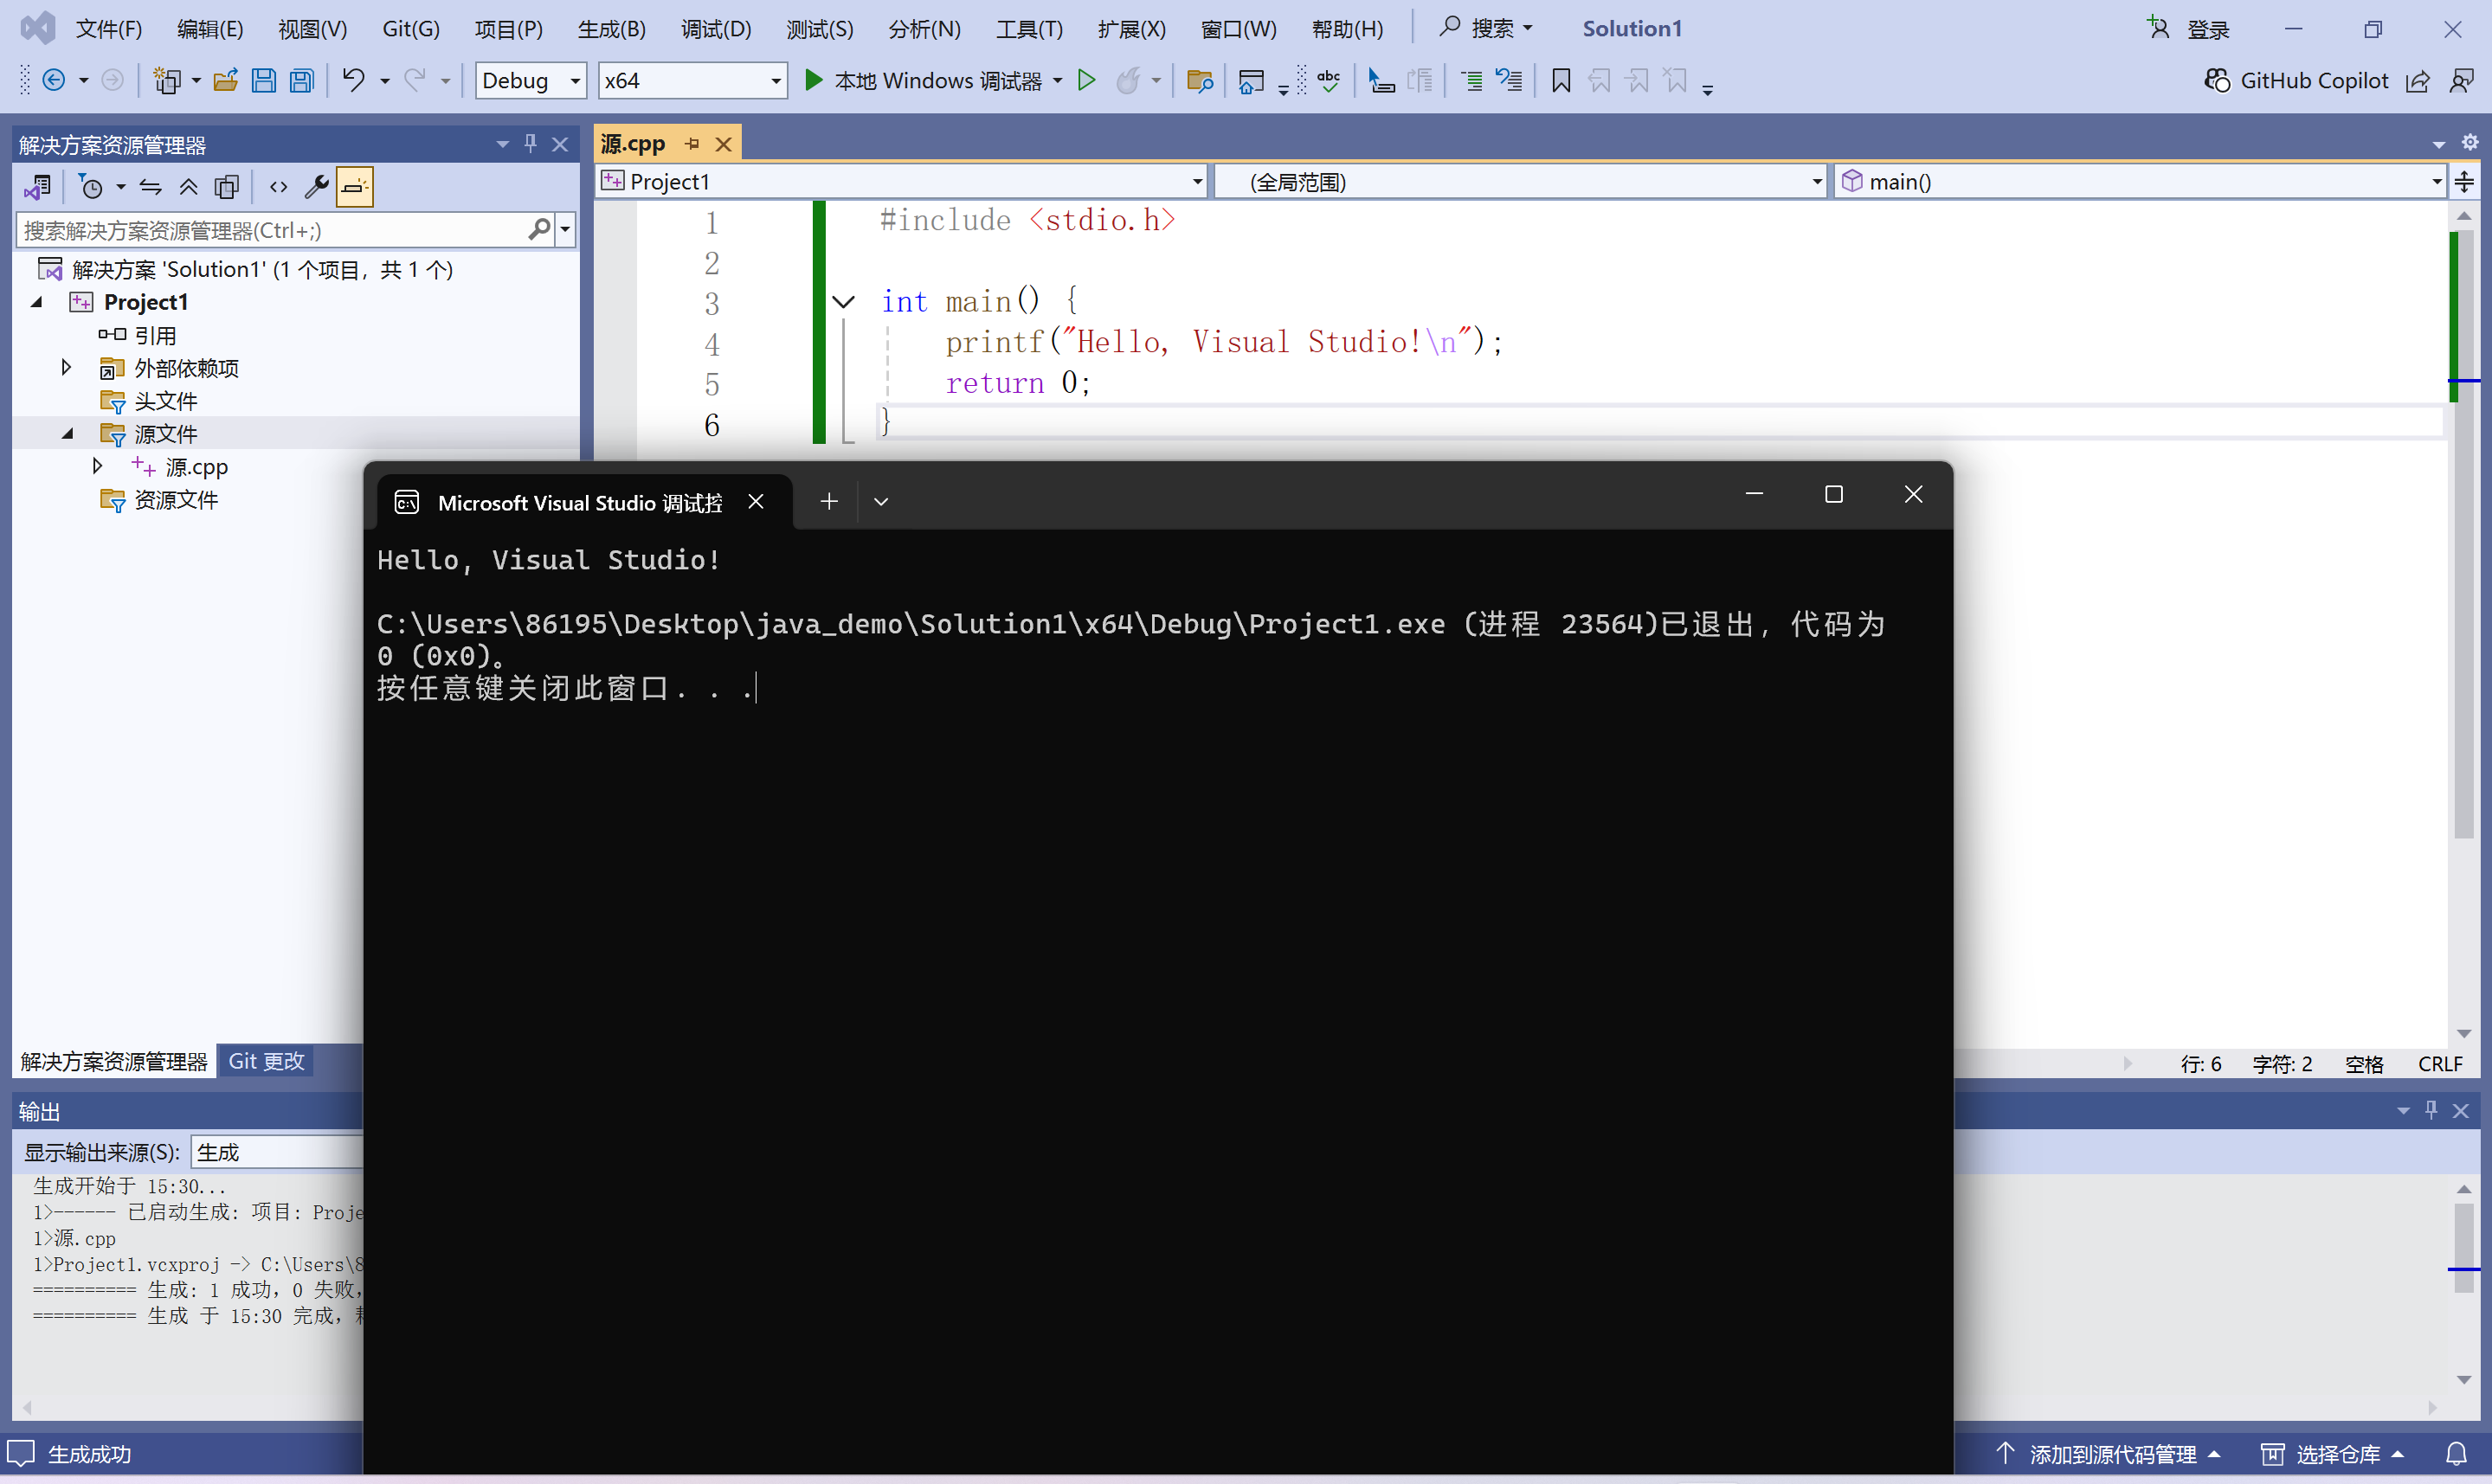Toggle pin on the 源.cpp tab

pos(692,144)
